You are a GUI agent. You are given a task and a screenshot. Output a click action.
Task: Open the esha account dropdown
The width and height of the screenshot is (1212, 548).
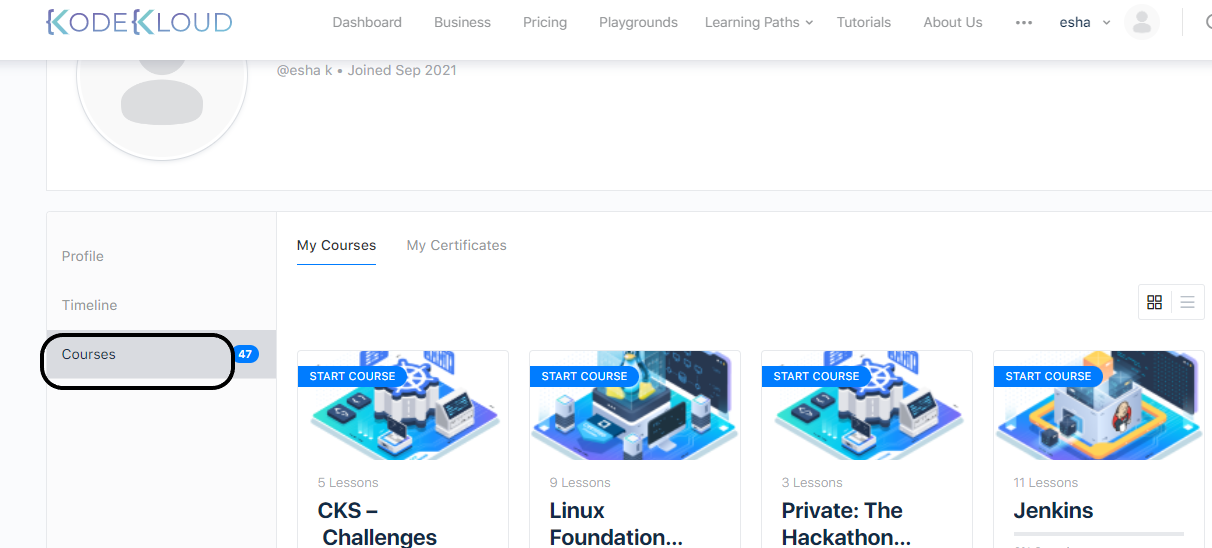point(1085,22)
